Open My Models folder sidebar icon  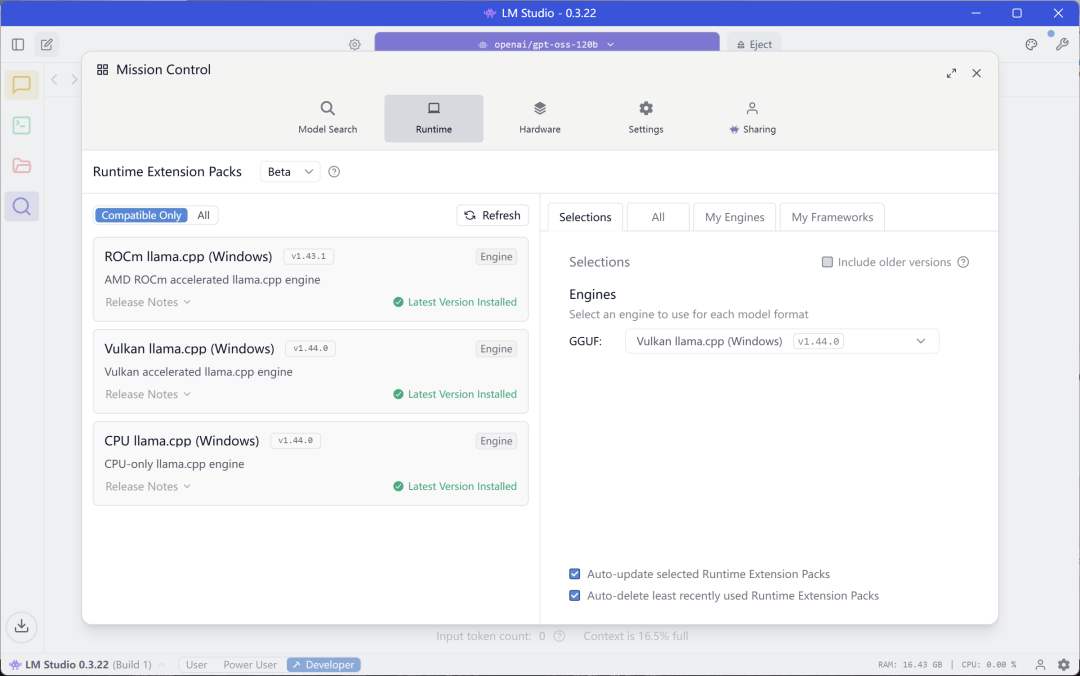click(x=21, y=166)
